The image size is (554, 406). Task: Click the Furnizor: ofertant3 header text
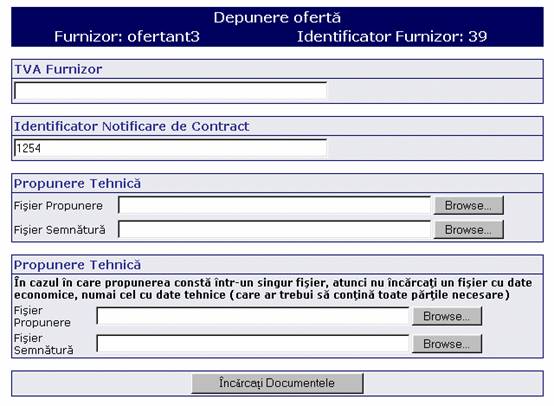click(x=127, y=36)
